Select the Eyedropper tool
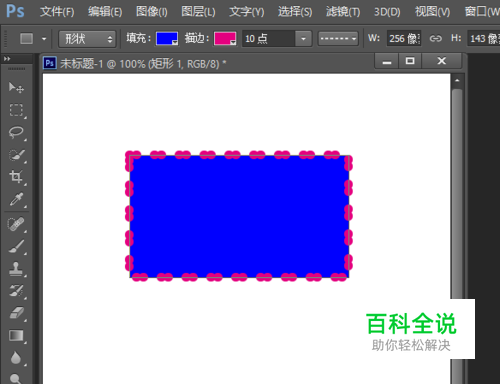The height and width of the screenshot is (384, 500). (16, 199)
